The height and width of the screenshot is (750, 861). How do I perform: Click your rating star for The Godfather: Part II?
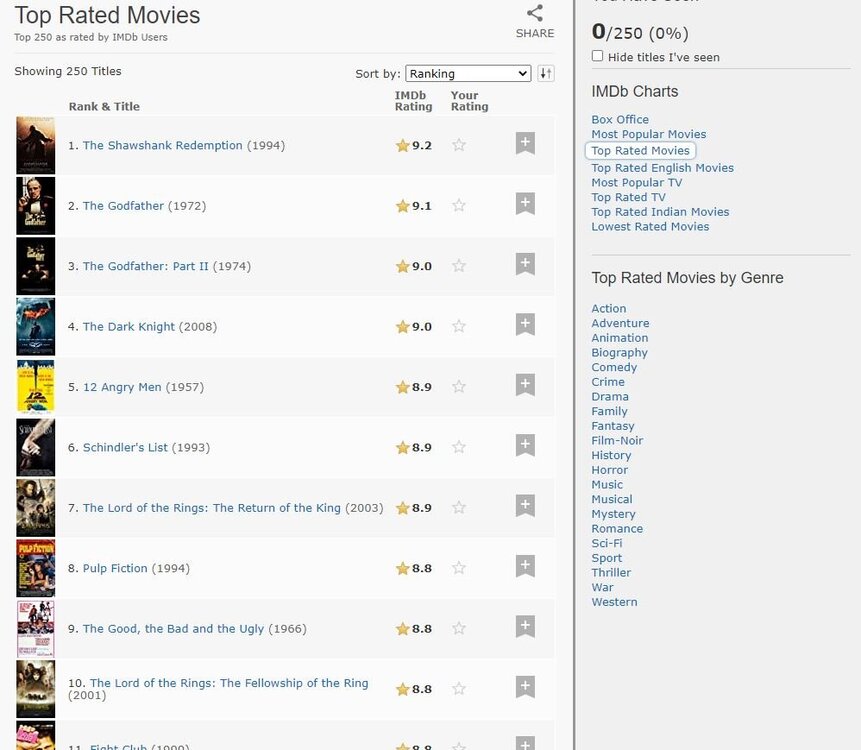click(459, 266)
